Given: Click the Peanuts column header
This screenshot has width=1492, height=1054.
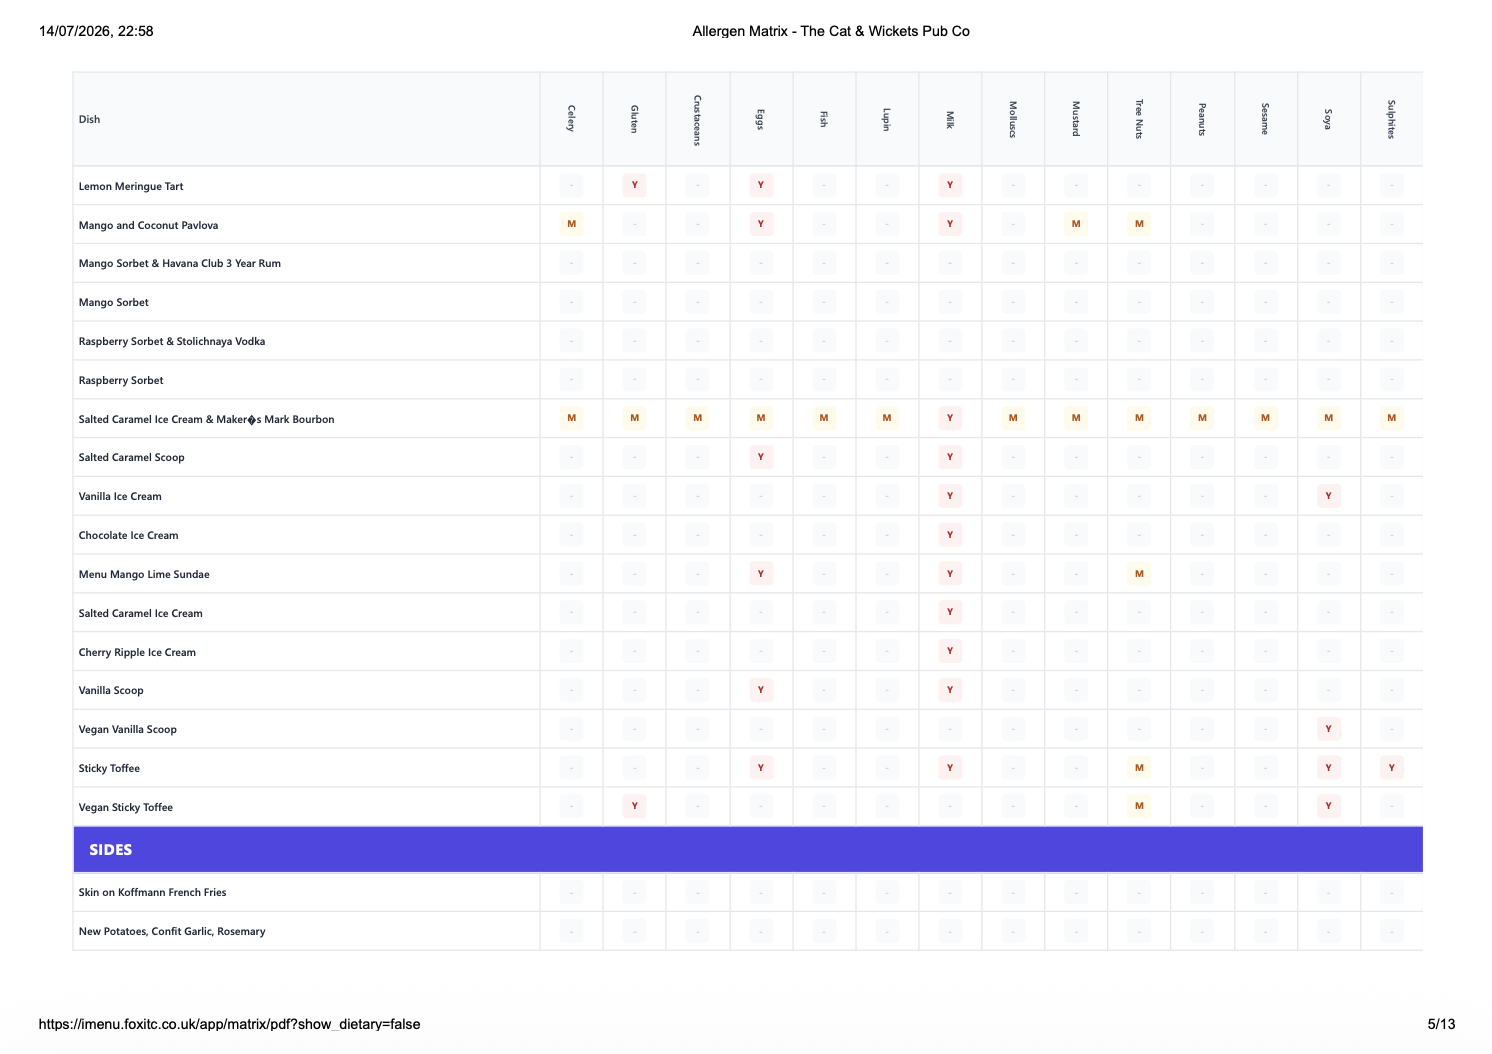Looking at the screenshot, I should [x=1202, y=119].
